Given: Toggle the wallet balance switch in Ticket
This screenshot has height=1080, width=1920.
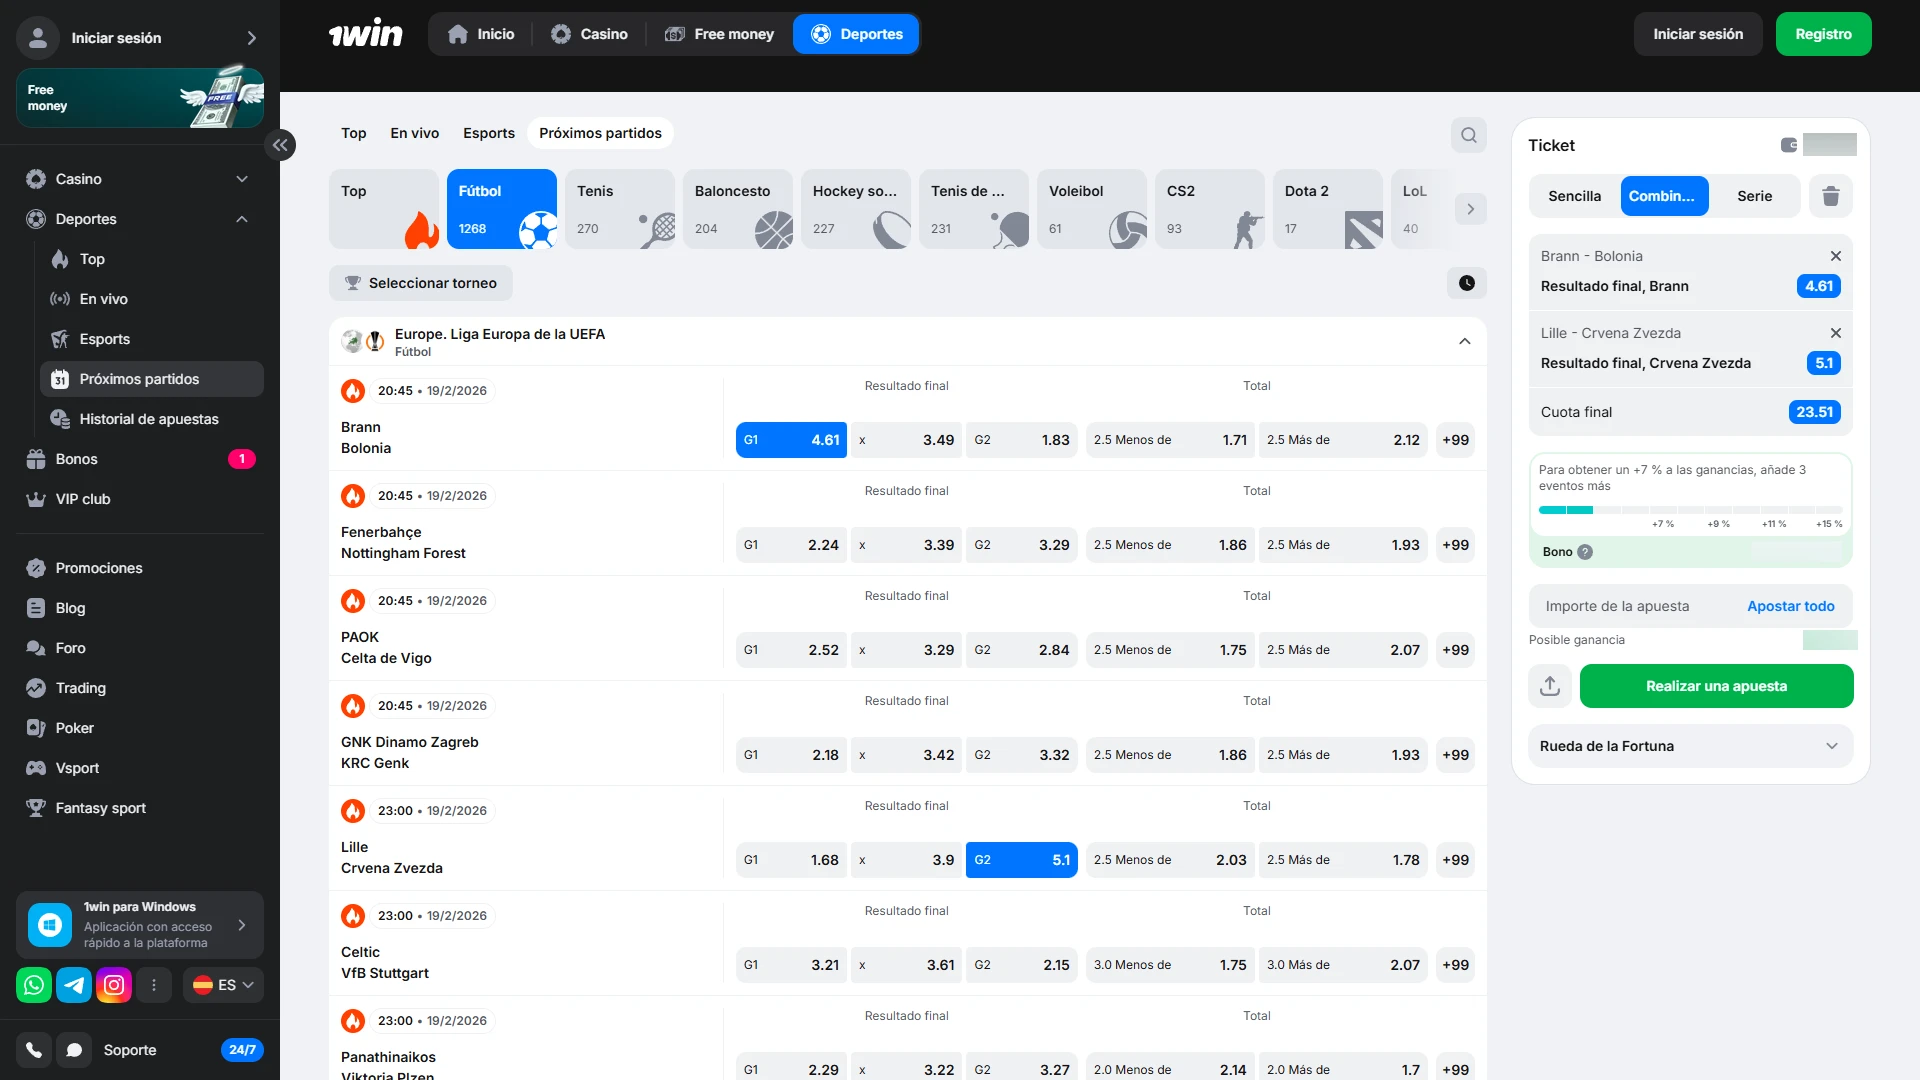Looking at the screenshot, I should (x=1789, y=145).
